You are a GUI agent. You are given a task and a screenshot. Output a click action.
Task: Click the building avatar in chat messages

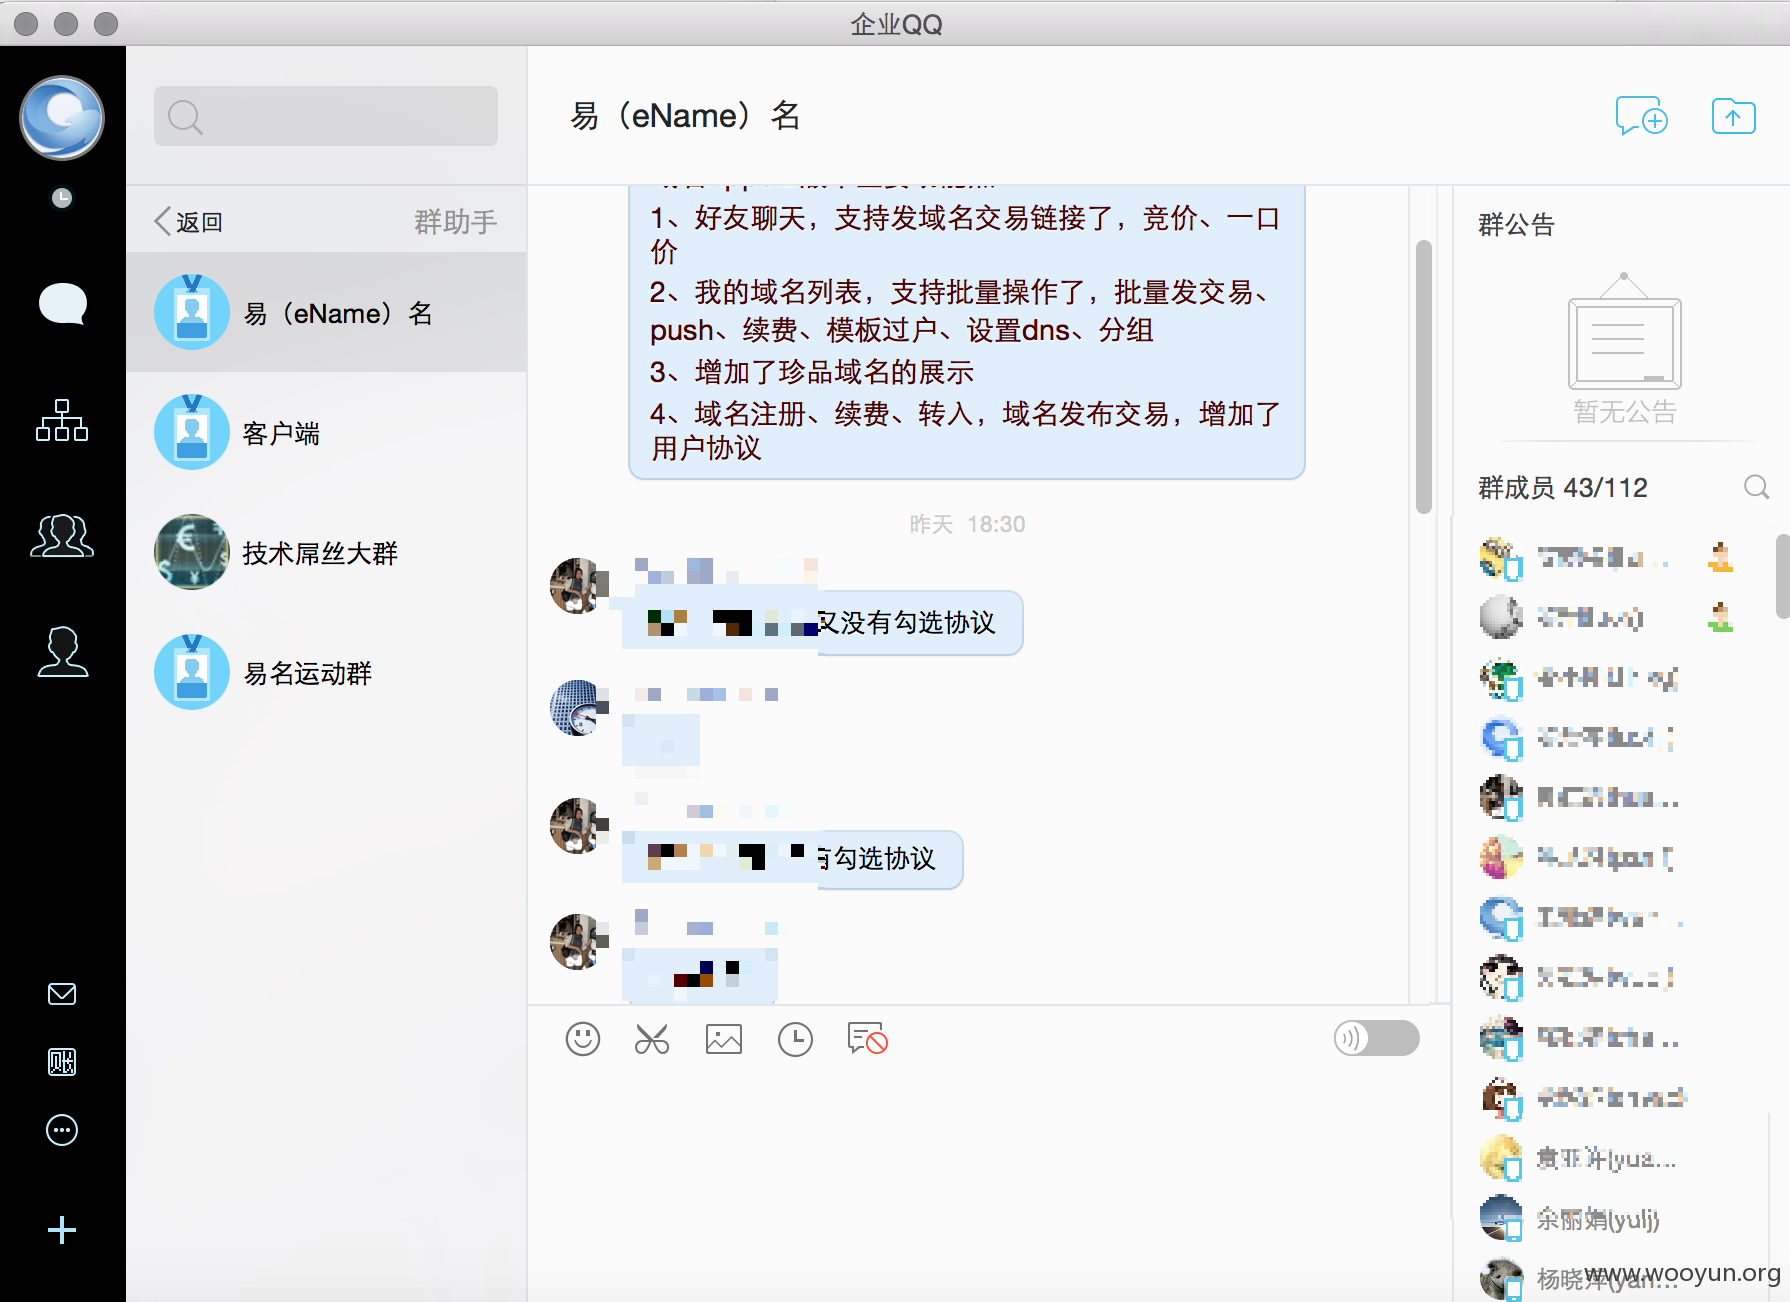click(578, 707)
